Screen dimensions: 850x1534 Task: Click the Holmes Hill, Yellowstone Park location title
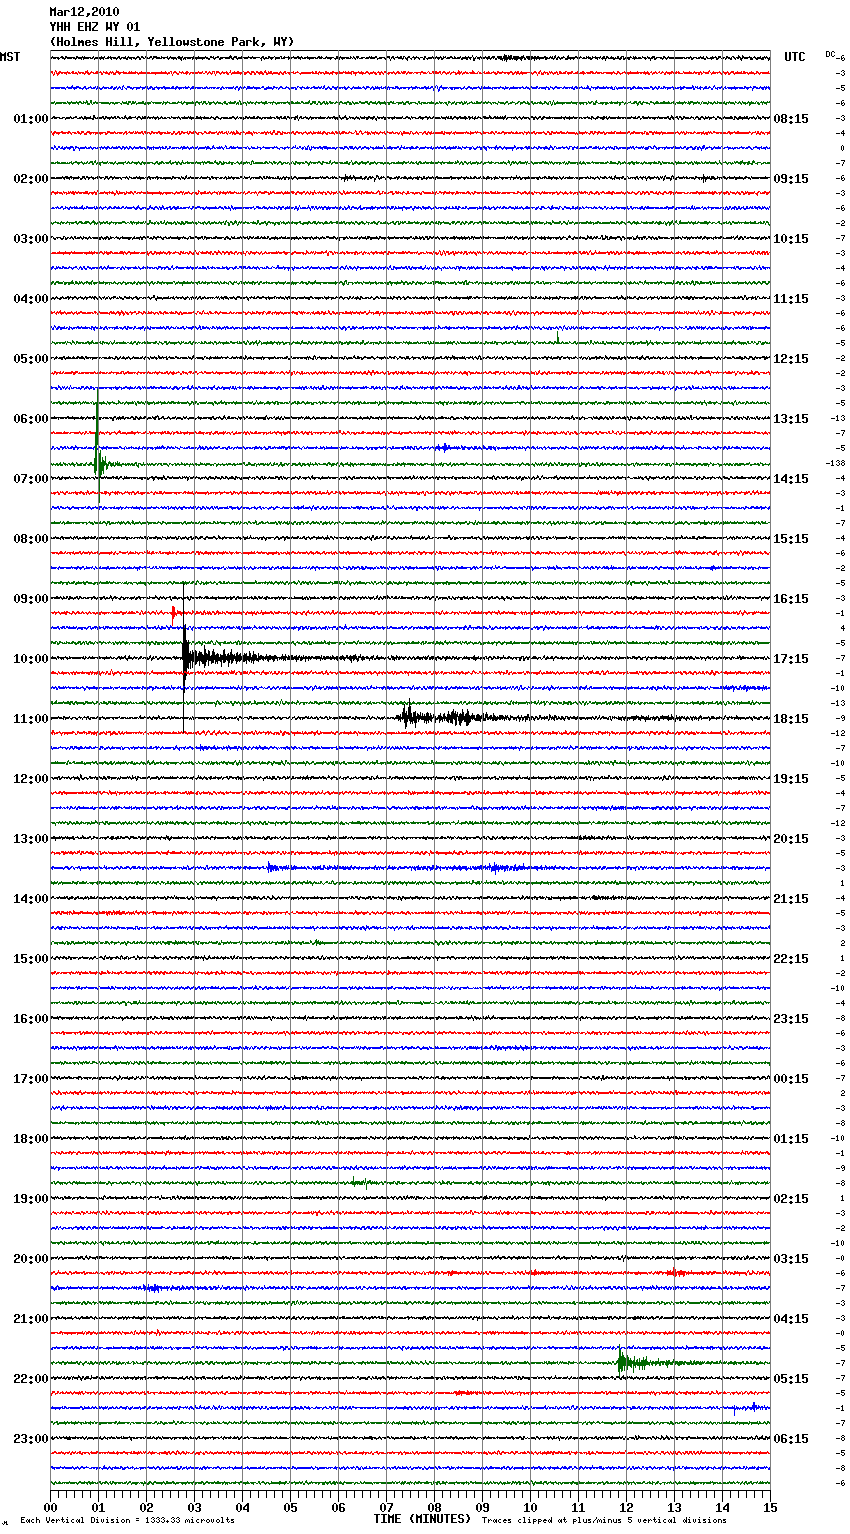coord(172,42)
